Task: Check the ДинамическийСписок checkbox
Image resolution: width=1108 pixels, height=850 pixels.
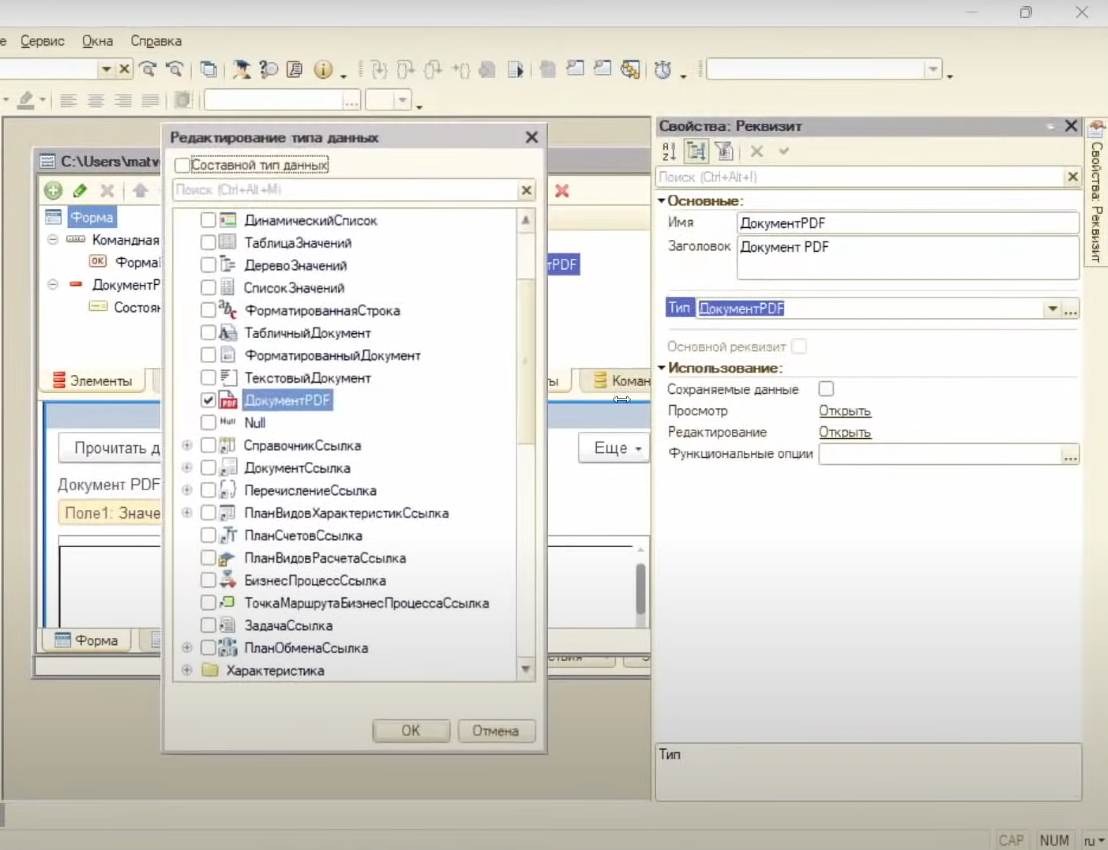Action: pos(208,220)
